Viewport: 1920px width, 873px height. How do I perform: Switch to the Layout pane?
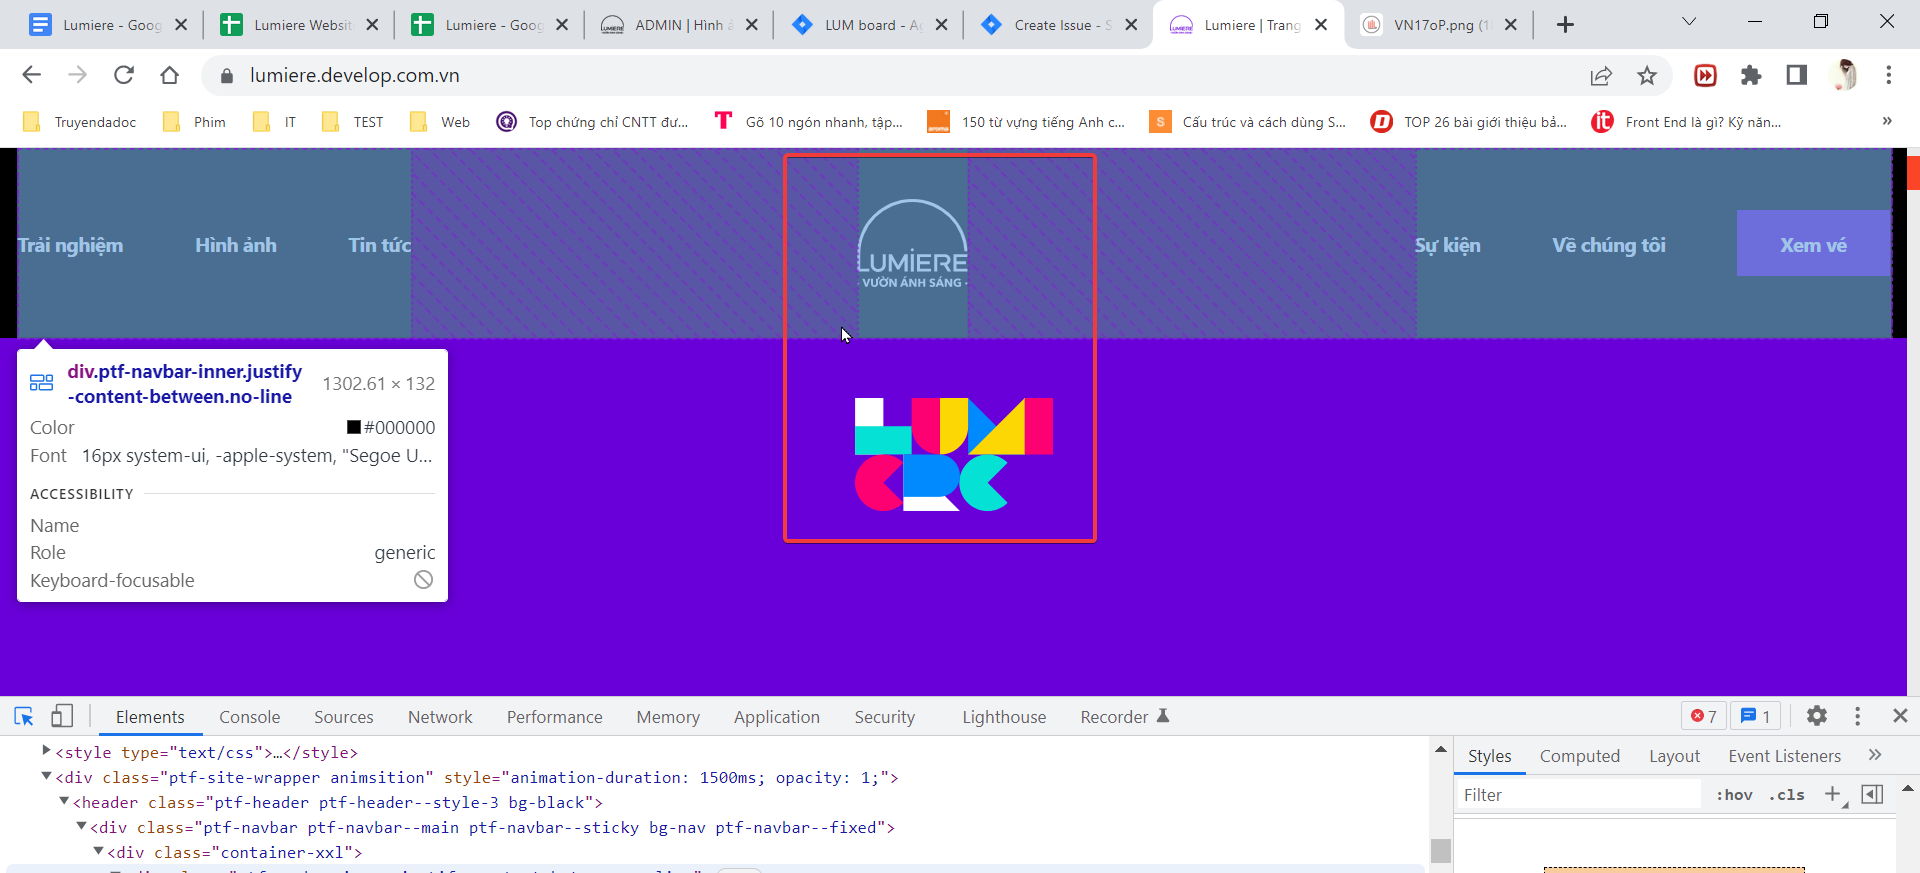pos(1674,756)
